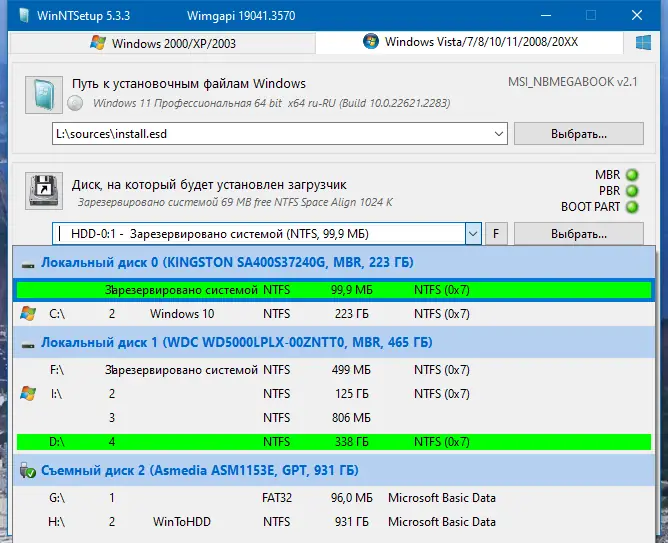Click the MBR green status light

pos(632,175)
